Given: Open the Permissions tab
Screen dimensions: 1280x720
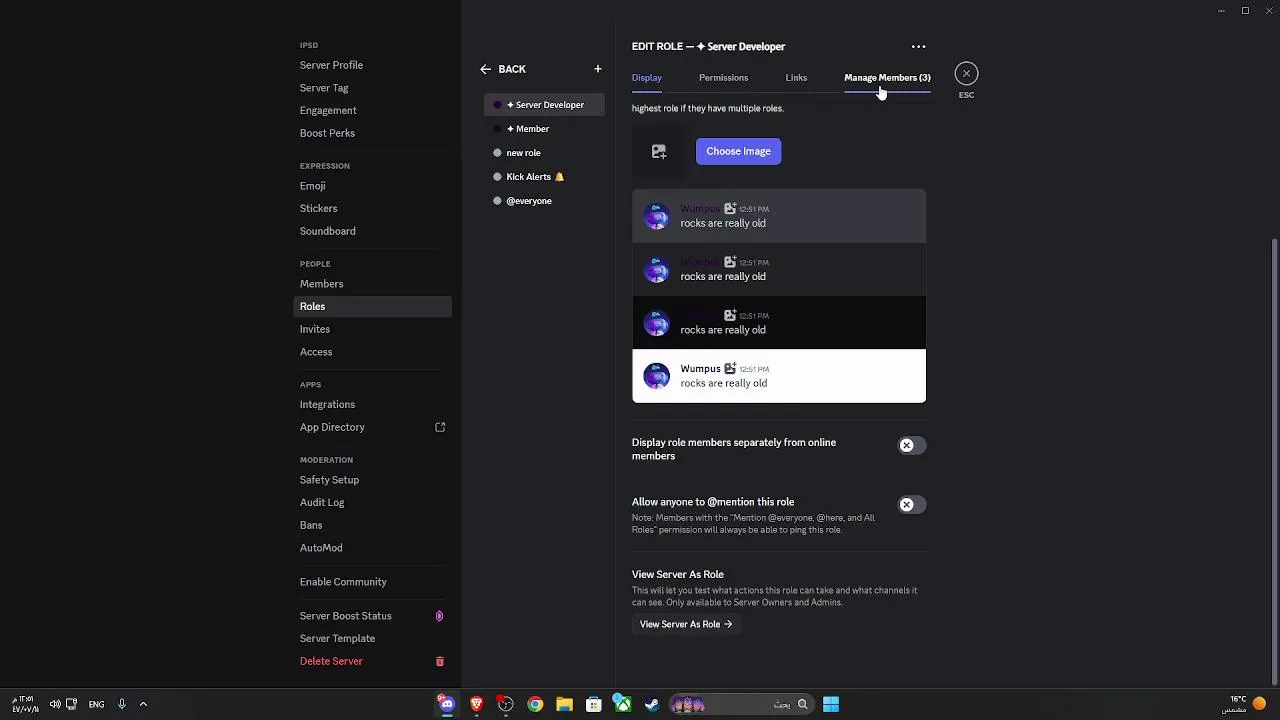Looking at the screenshot, I should [723, 78].
